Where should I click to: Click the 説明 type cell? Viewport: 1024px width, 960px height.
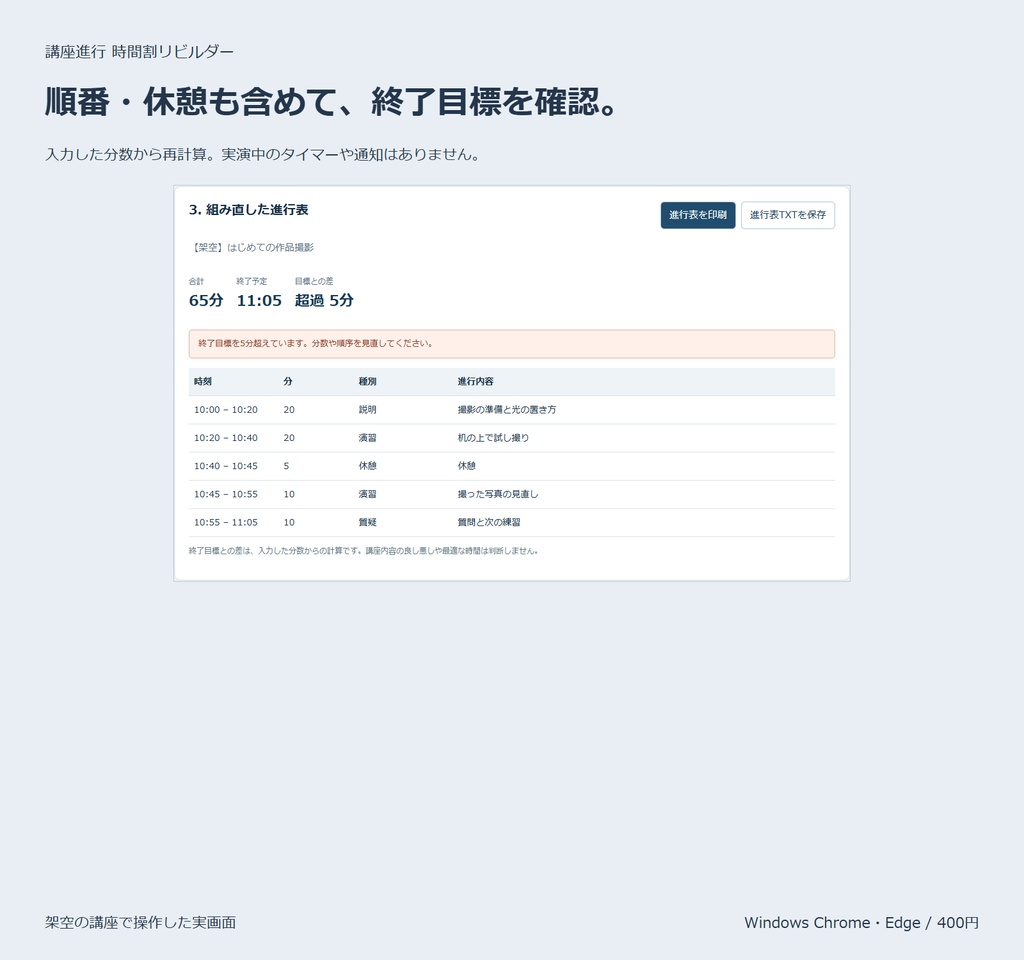click(367, 409)
